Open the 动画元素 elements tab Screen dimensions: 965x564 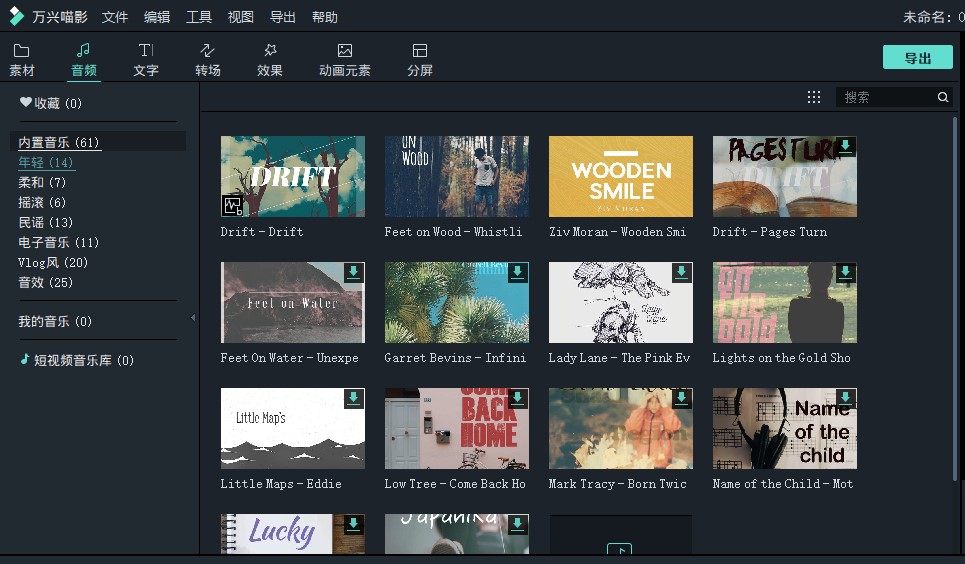pyautogui.click(x=345, y=59)
